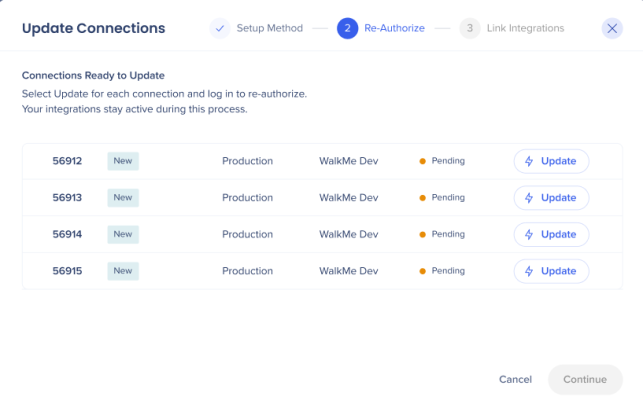Viewport: 643px width, 415px height.
Task: Click the orange status dot for 56915
Action: pos(422,271)
